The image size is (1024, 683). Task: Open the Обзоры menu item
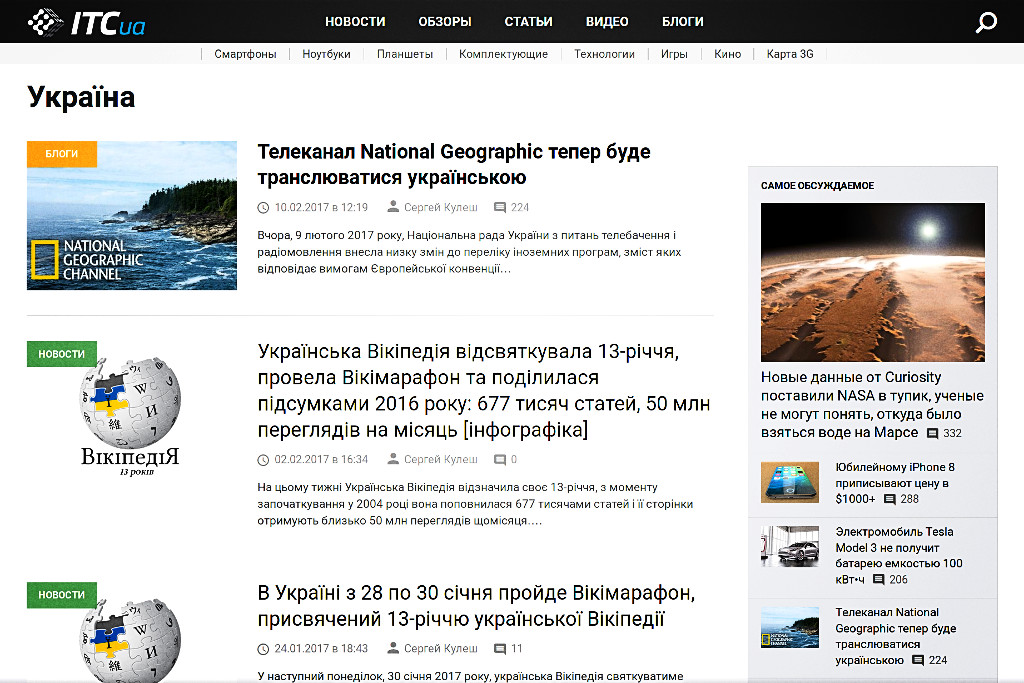tap(445, 22)
